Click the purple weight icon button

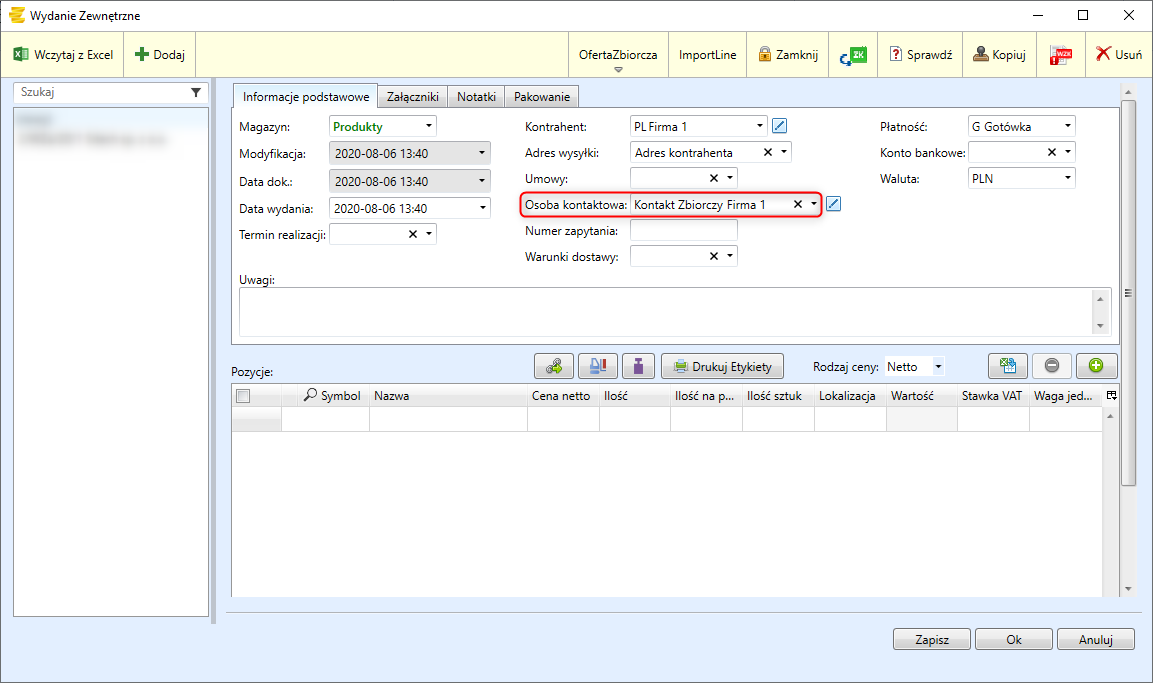click(x=636, y=366)
